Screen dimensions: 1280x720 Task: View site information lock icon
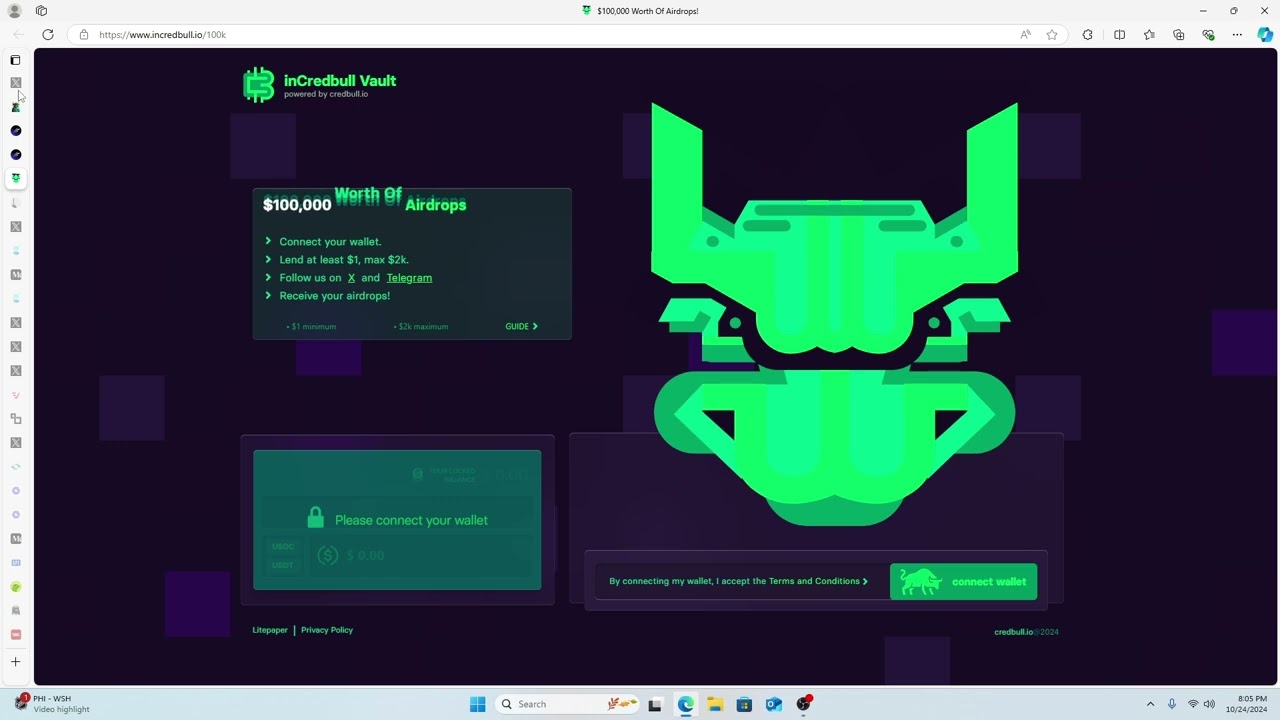pyautogui.click(x=84, y=34)
